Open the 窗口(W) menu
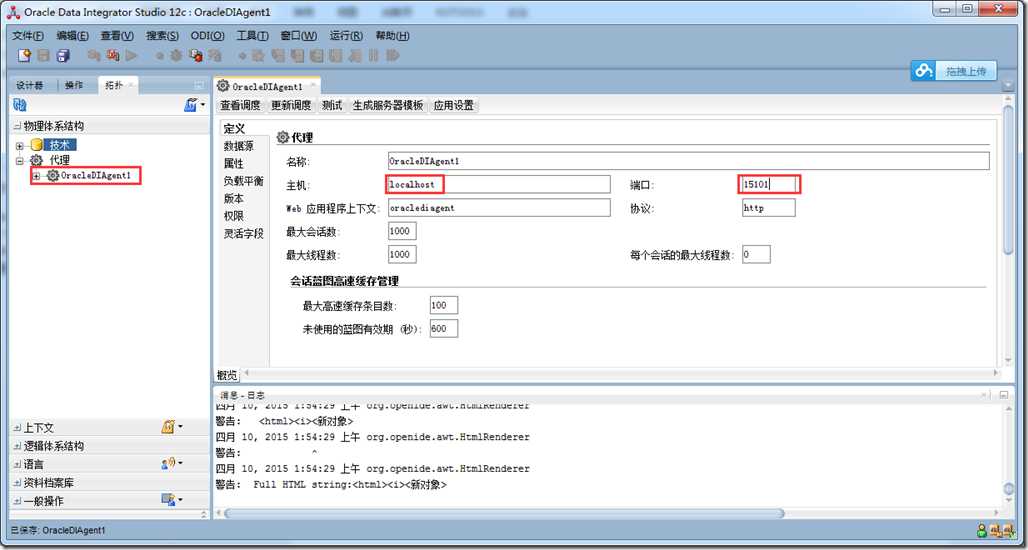Viewport: 1028px width, 550px height. point(298,36)
